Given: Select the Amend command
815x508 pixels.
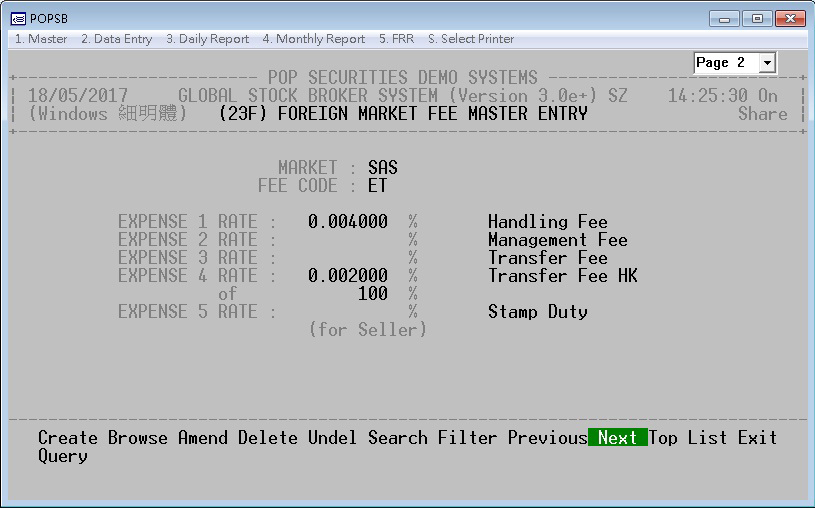Looking at the screenshot, I should (x=203, y=438).
